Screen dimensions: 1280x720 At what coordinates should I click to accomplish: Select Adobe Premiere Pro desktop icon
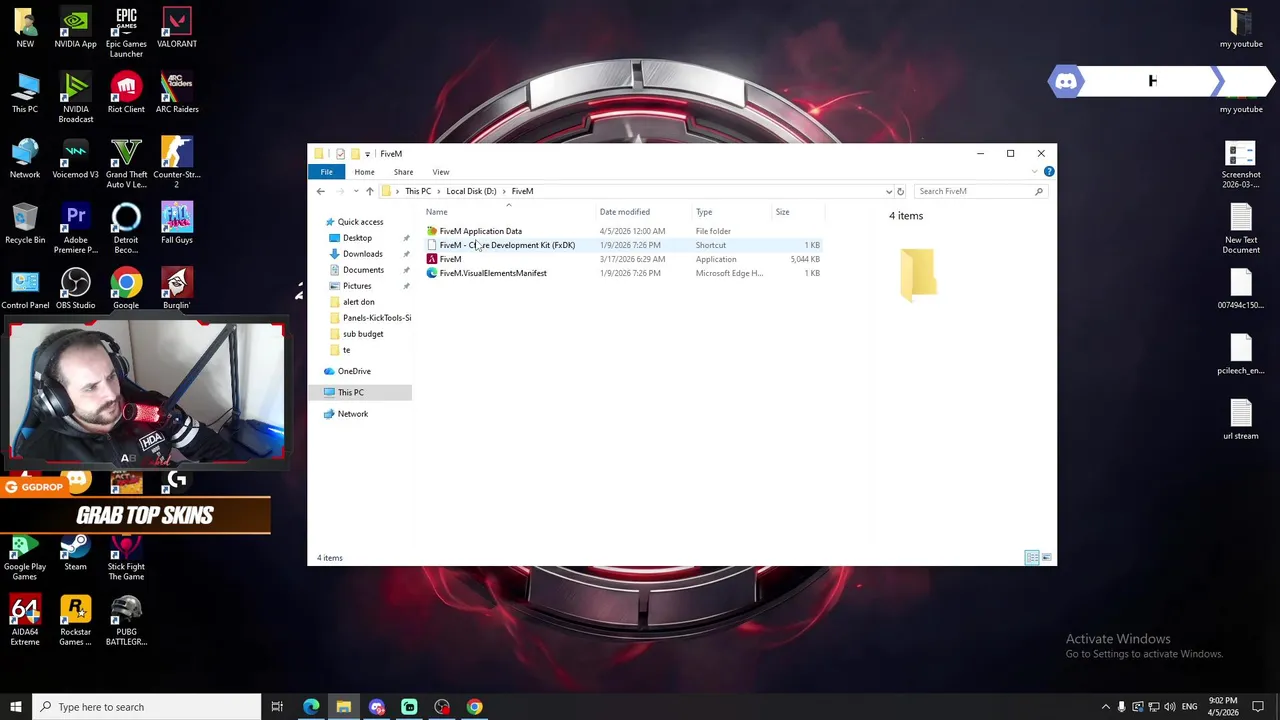pyautogui.click(x=76, y=229)
